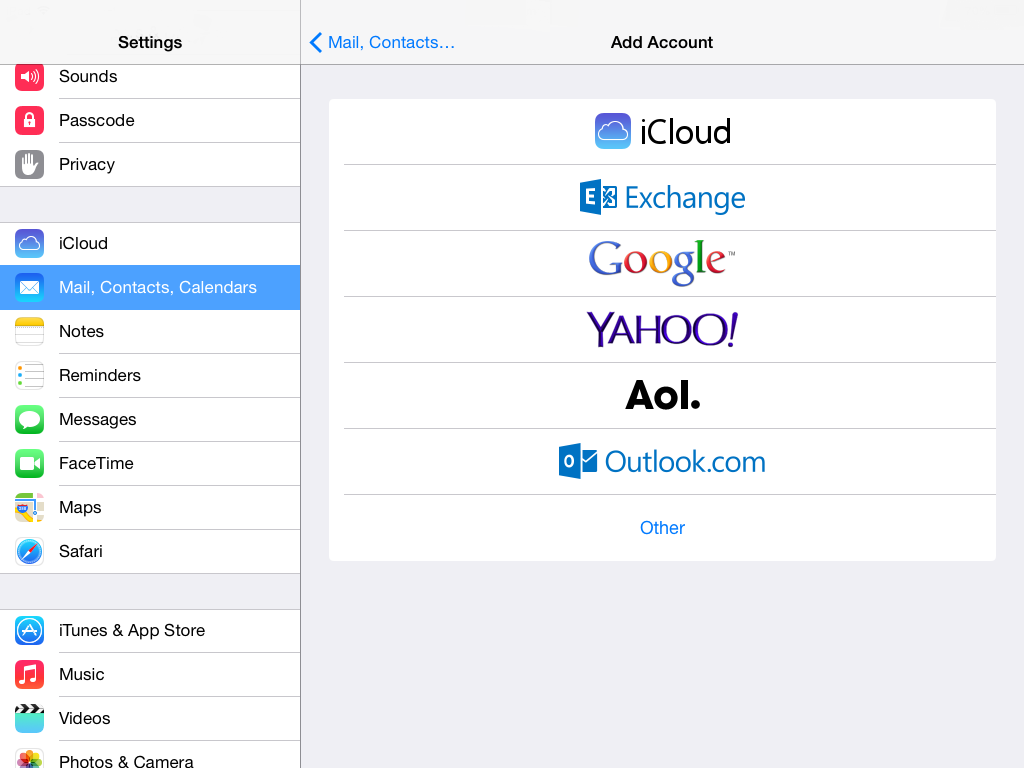Tap the Safari compass icon
This screenshot has height=768, width=1024.
tap(29, 551)
